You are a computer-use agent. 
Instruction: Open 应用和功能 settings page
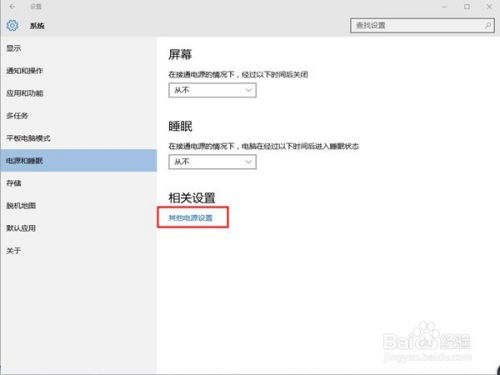tap(78, 93)
